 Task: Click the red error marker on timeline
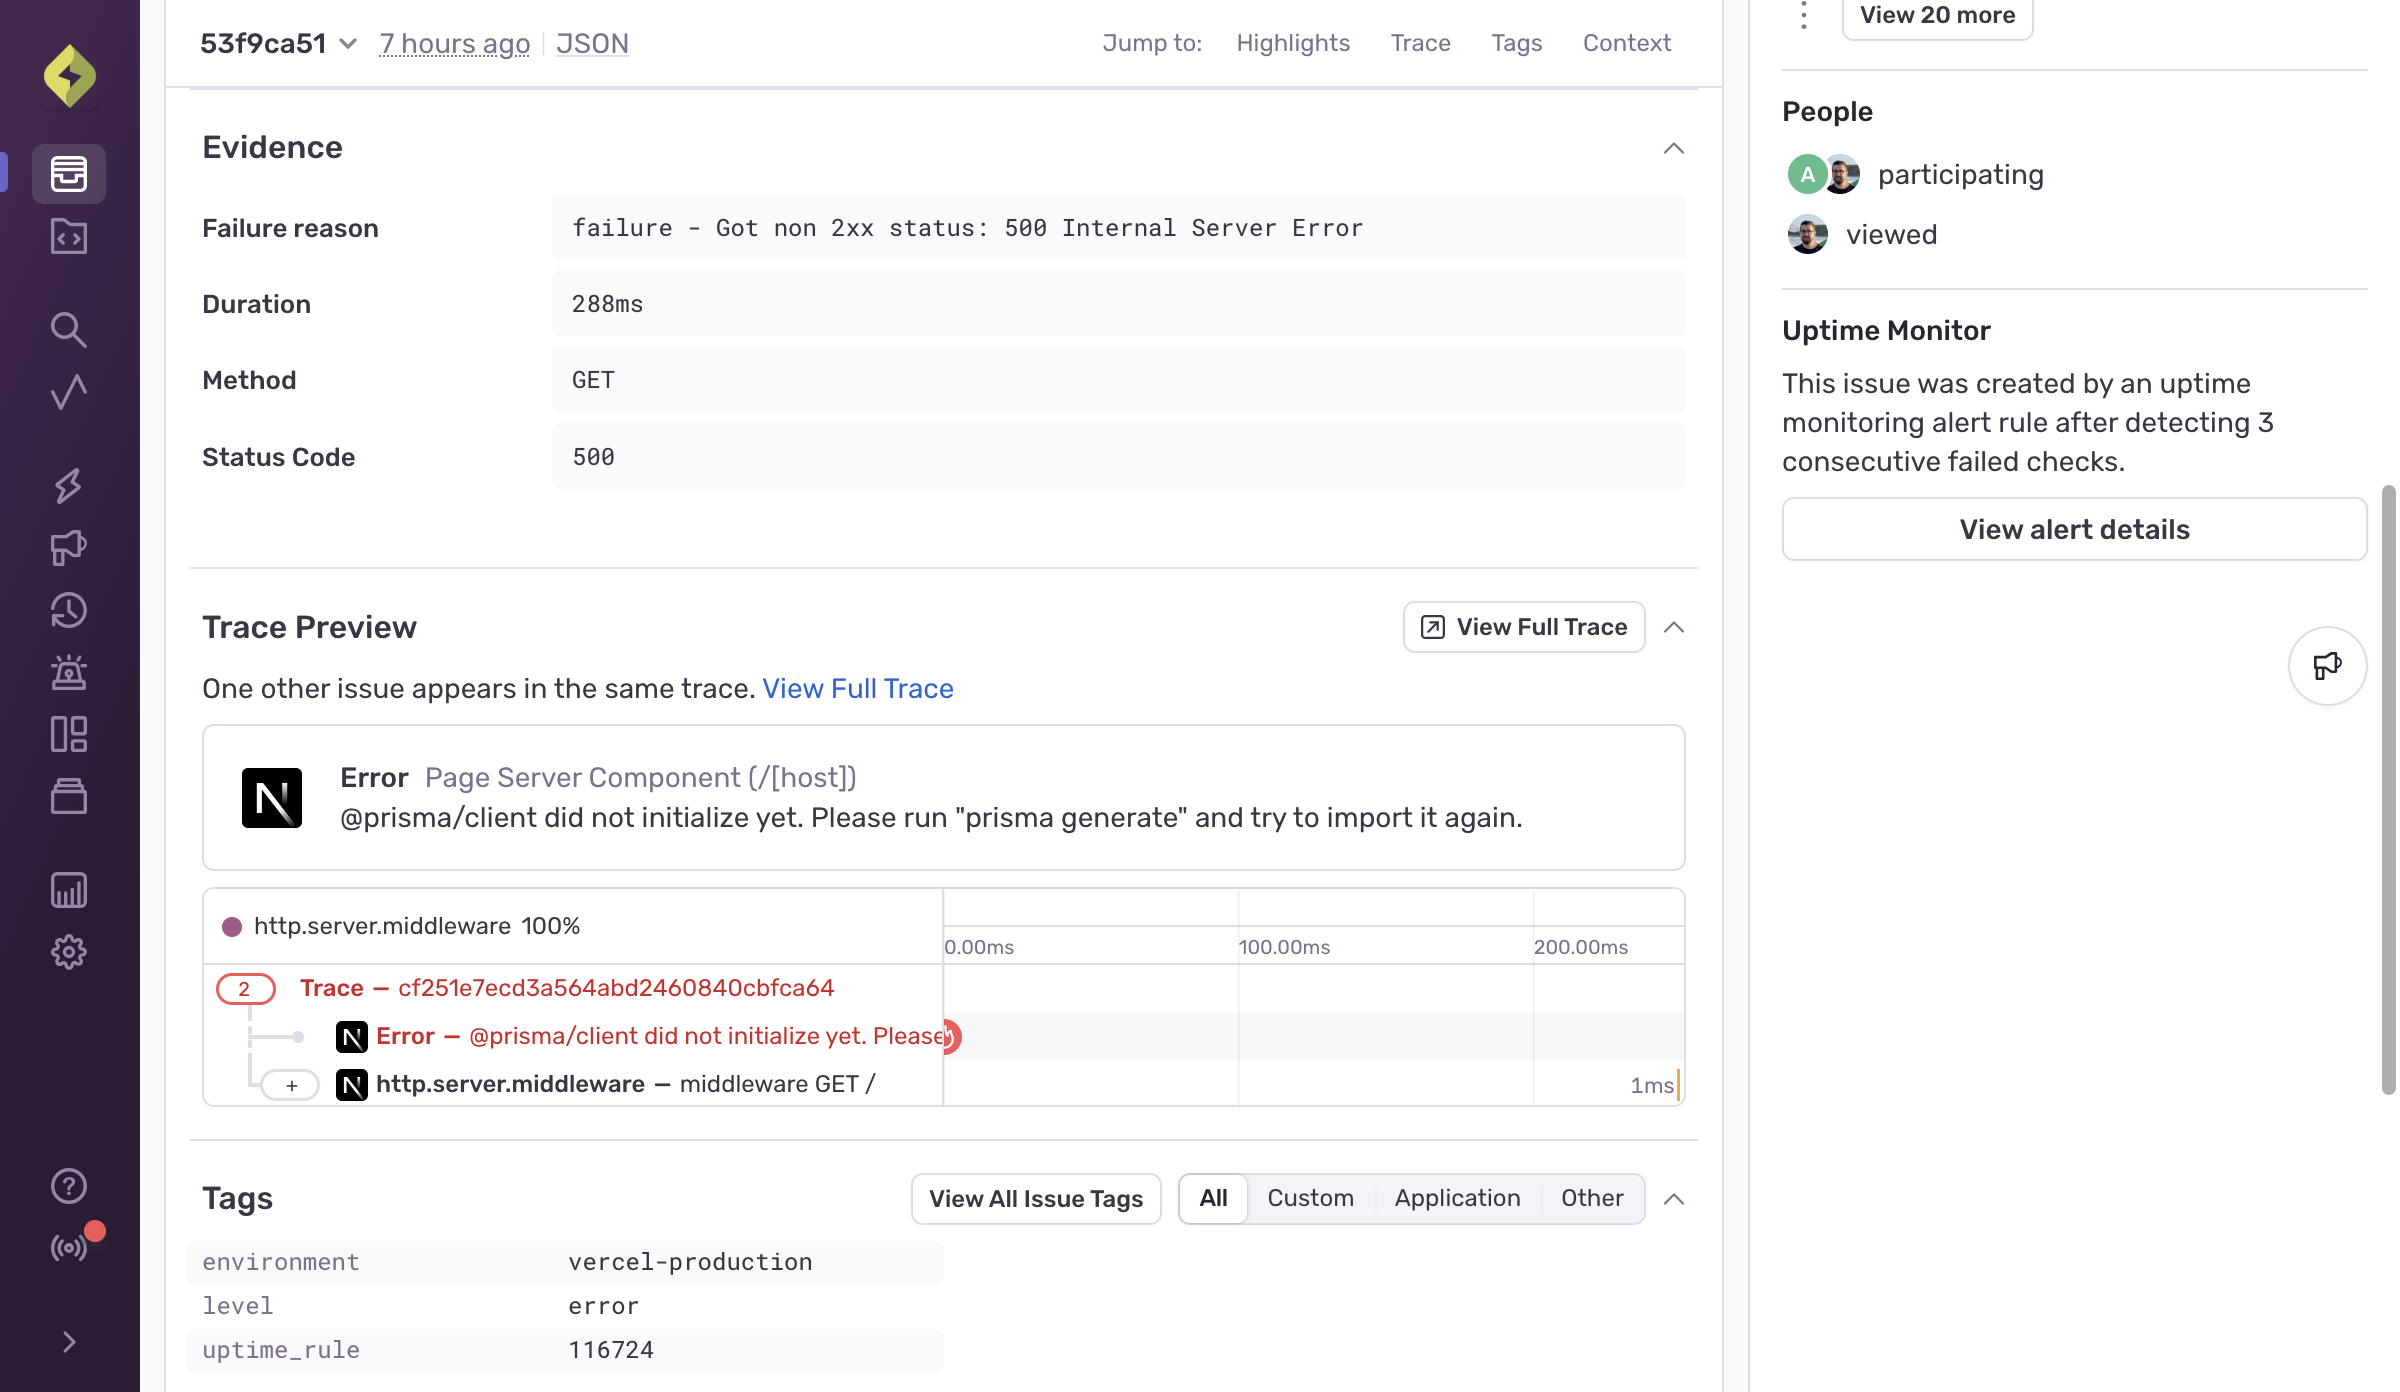click(x=950, y=1037)
